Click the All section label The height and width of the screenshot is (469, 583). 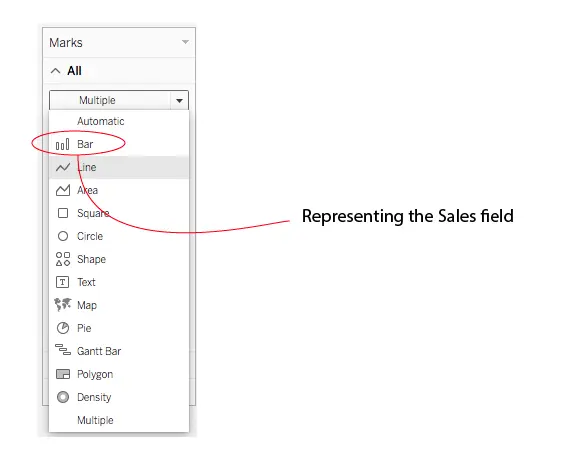tap(74, 71)
